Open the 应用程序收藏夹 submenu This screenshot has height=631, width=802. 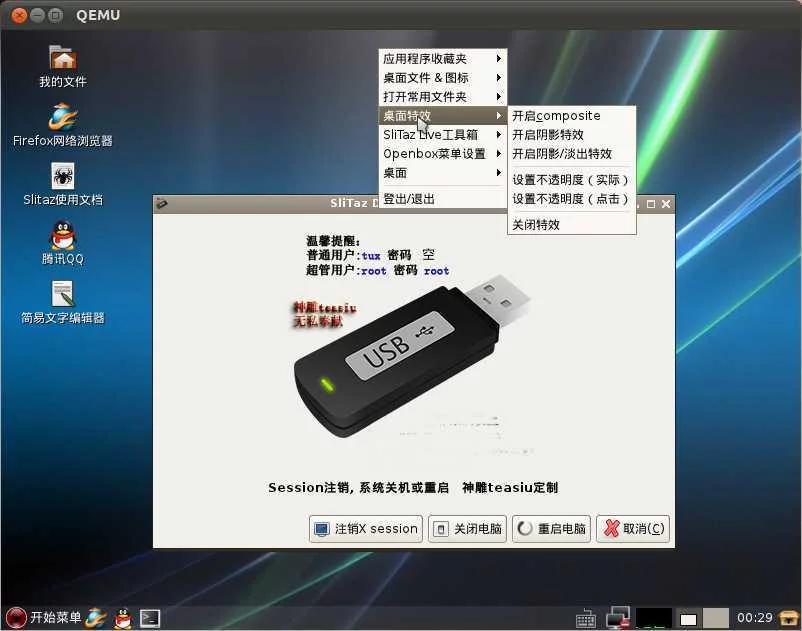pos(442,59)
